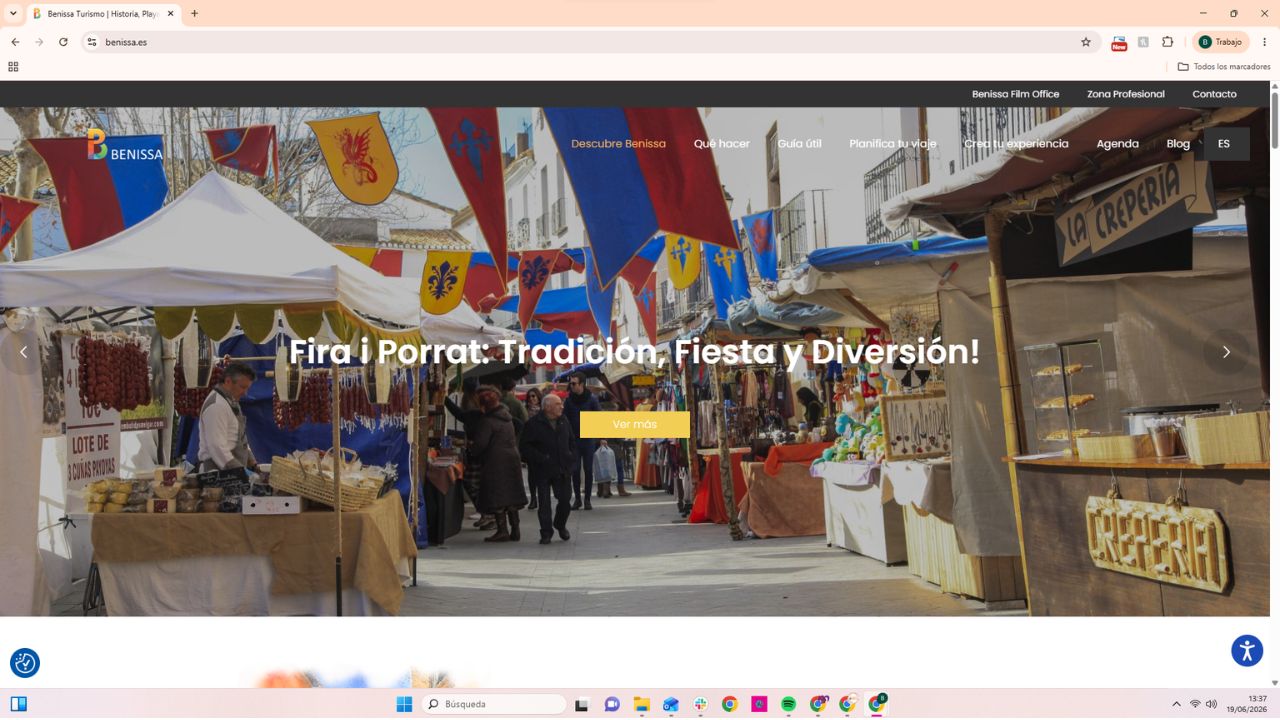Viewport: 1280px width, 720px height.
Task: Open Windows Start menu
Action: [x=404, y=704]
